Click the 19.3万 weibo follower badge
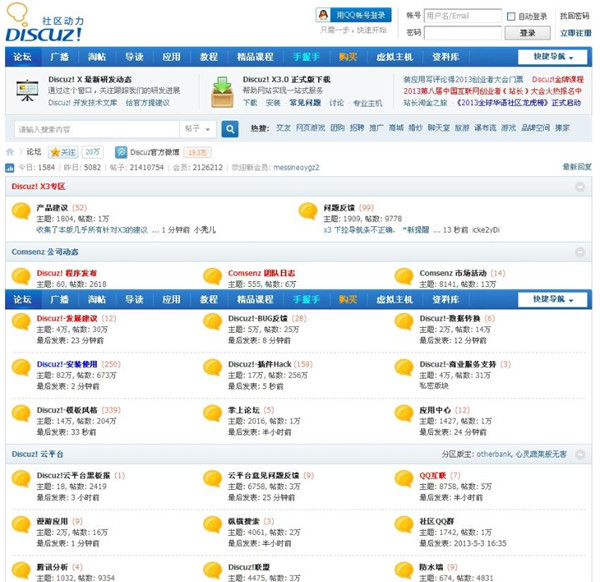The width and height of the screenshot is (600, 582). pyautogui.click(x=197, y=152)
